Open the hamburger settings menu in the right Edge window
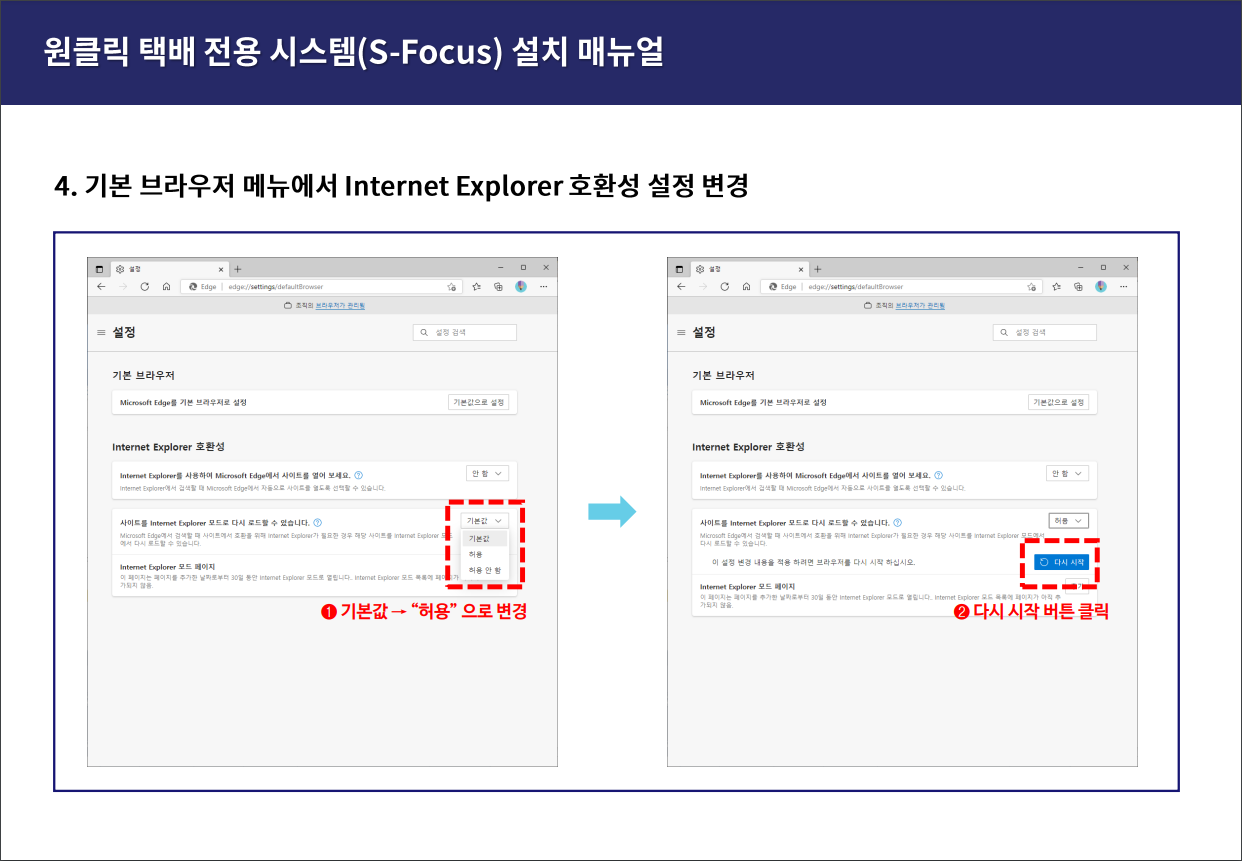The image size is (1242, 861). (x=680, y=332)
